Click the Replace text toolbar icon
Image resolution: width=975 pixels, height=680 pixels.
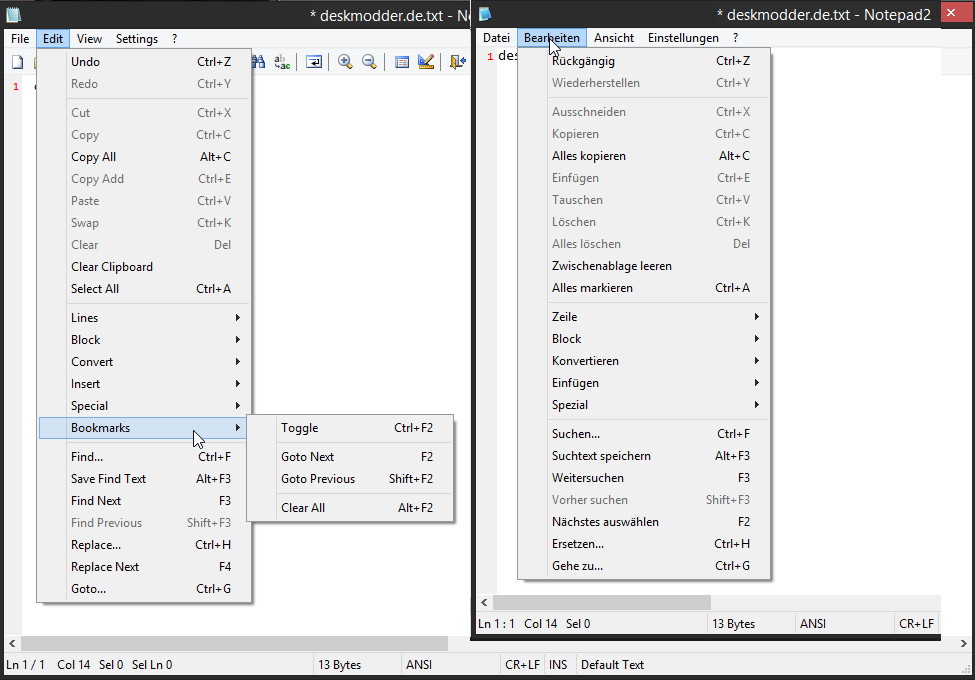point(282,62)
